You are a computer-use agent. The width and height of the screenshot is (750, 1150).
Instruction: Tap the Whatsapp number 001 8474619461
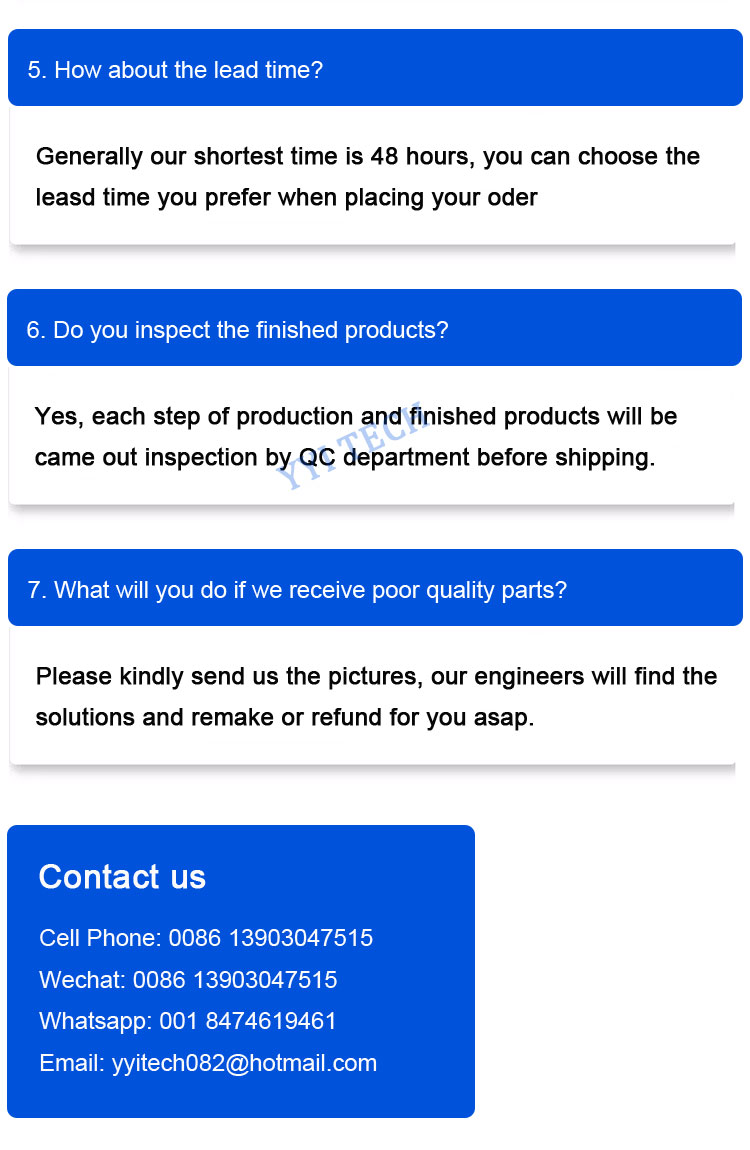[248, 1021]
